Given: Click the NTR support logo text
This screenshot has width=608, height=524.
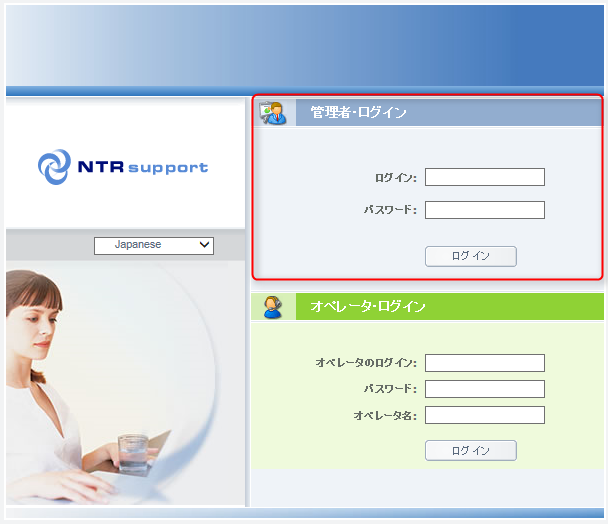Looking at the screenshot, I should [x=143, y=168].
